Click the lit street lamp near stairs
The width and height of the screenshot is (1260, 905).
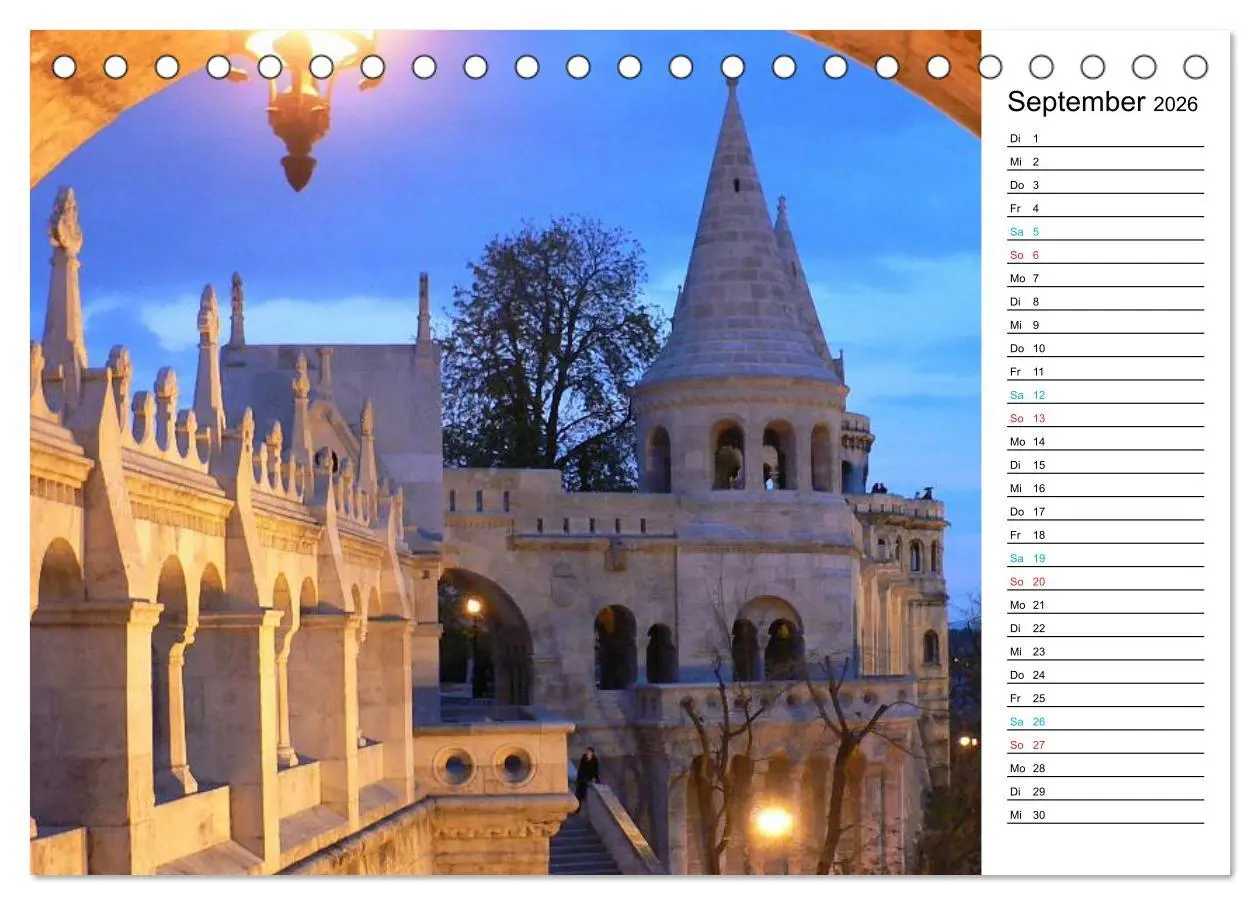click(773, 822)
